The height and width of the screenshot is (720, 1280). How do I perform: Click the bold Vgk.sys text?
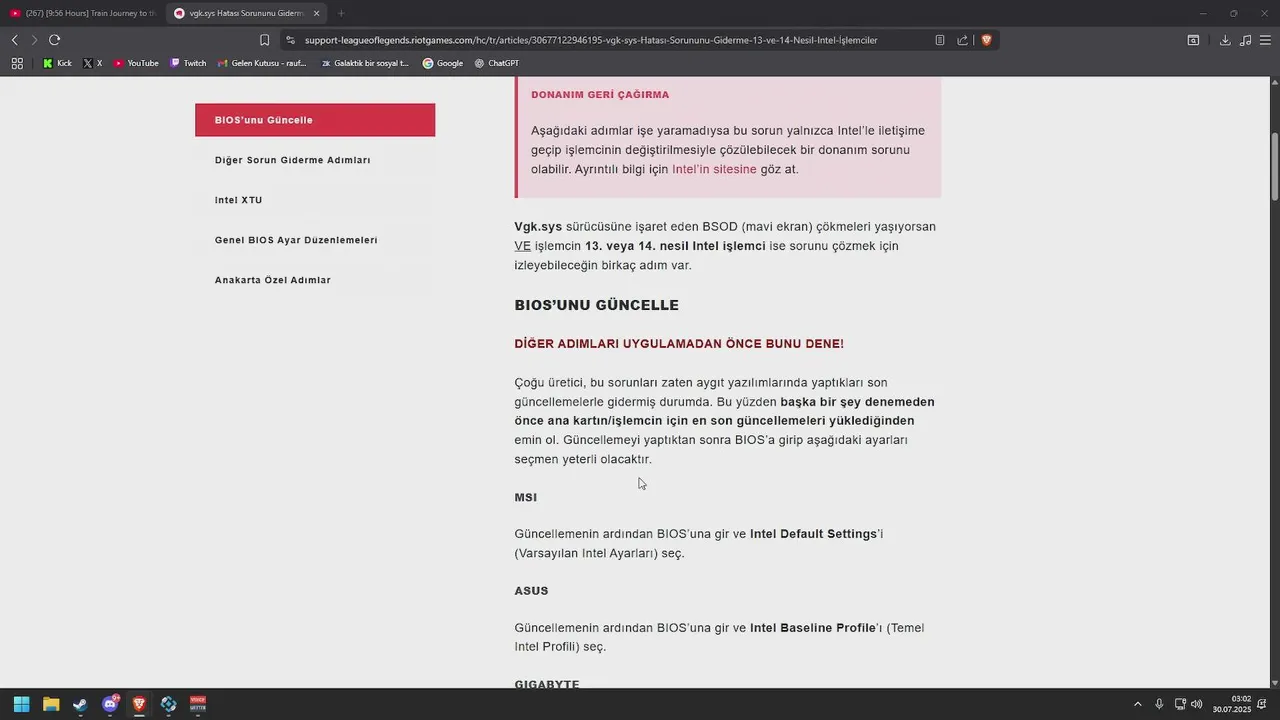click(538, 227)
